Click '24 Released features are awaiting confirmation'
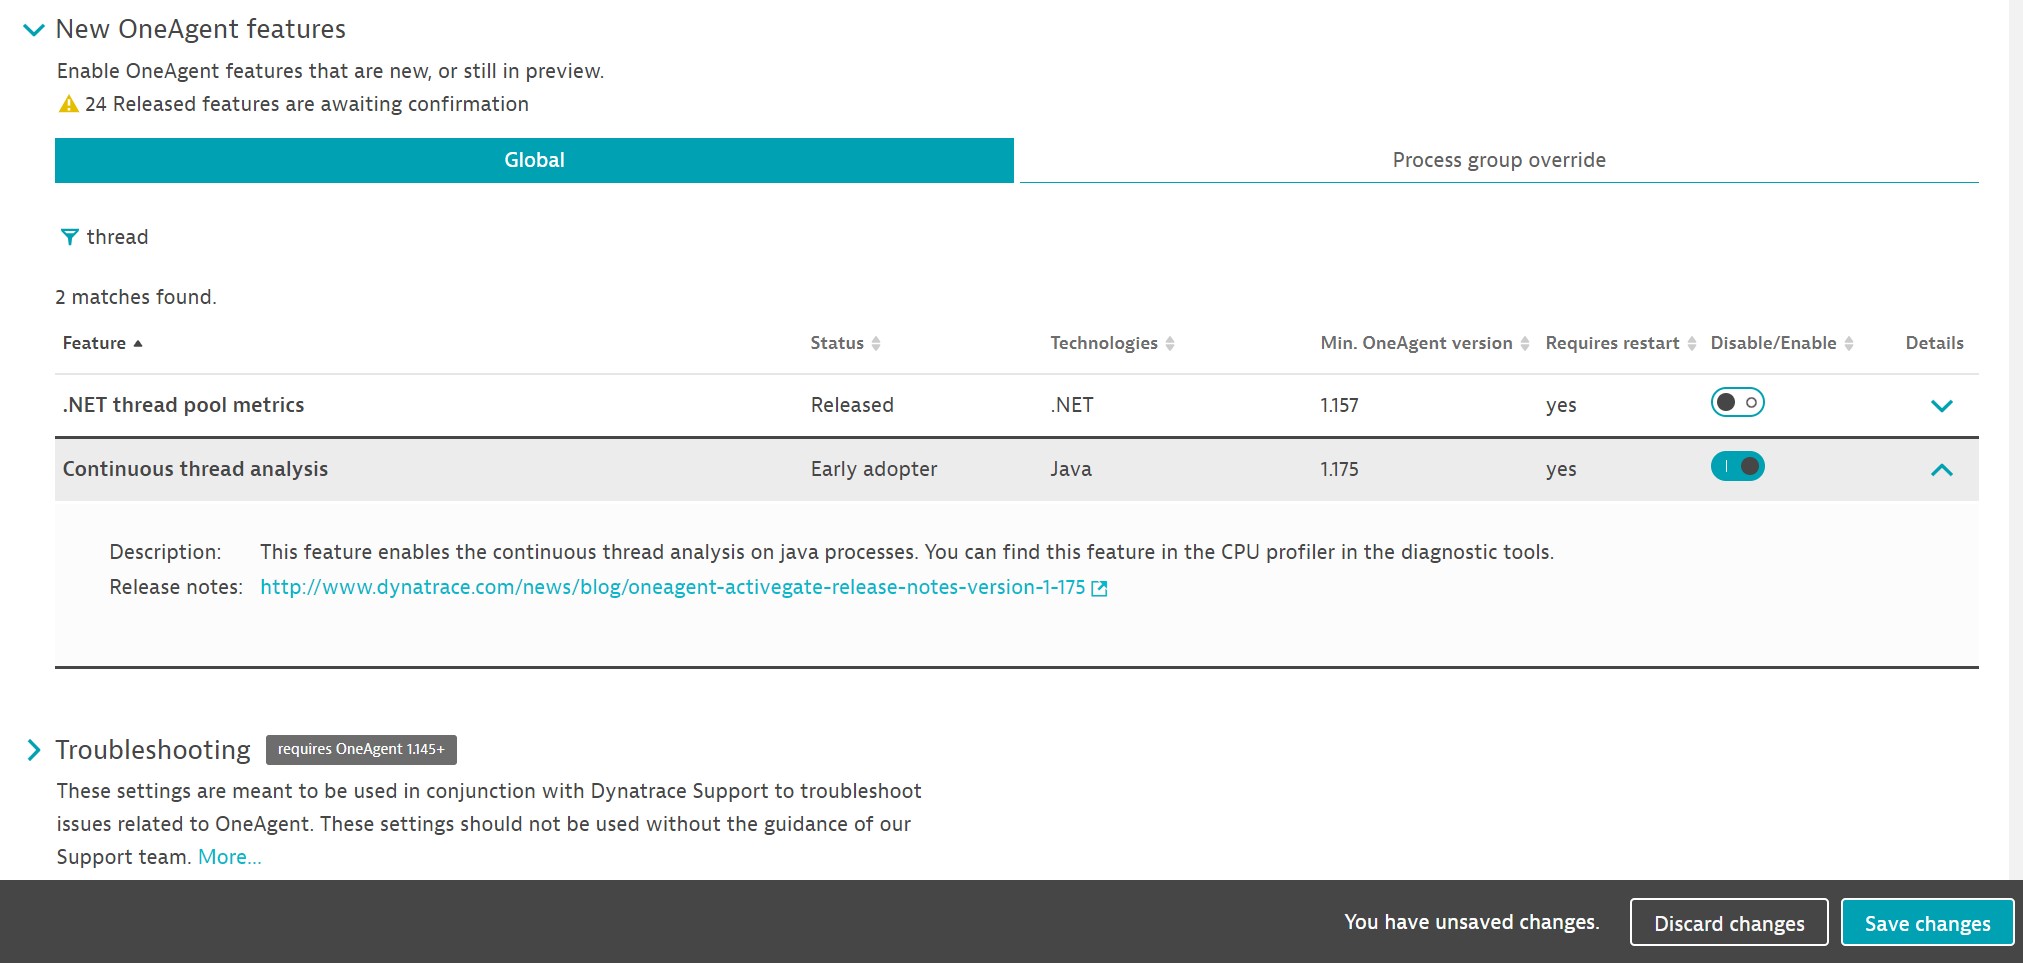The height and width of the screenshot is (963, 2023). point(307,104)
